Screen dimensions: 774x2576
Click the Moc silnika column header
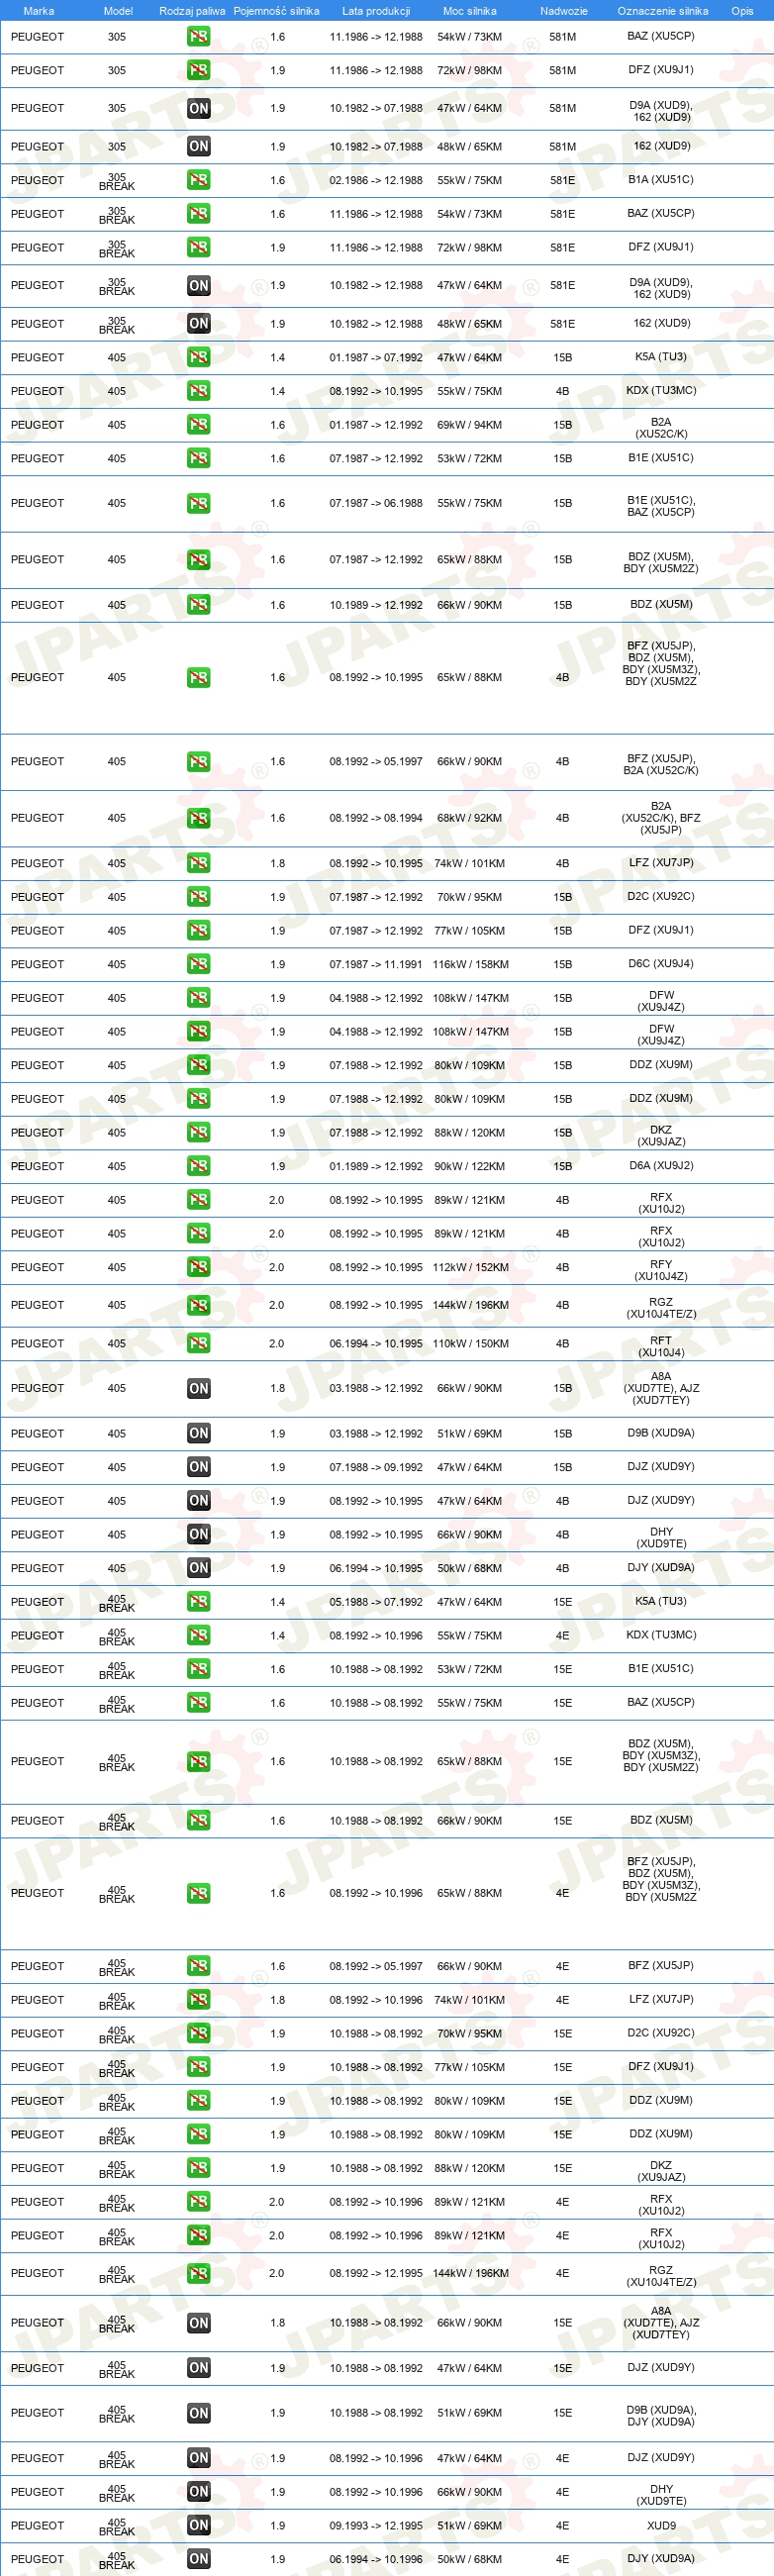[469, 11]
